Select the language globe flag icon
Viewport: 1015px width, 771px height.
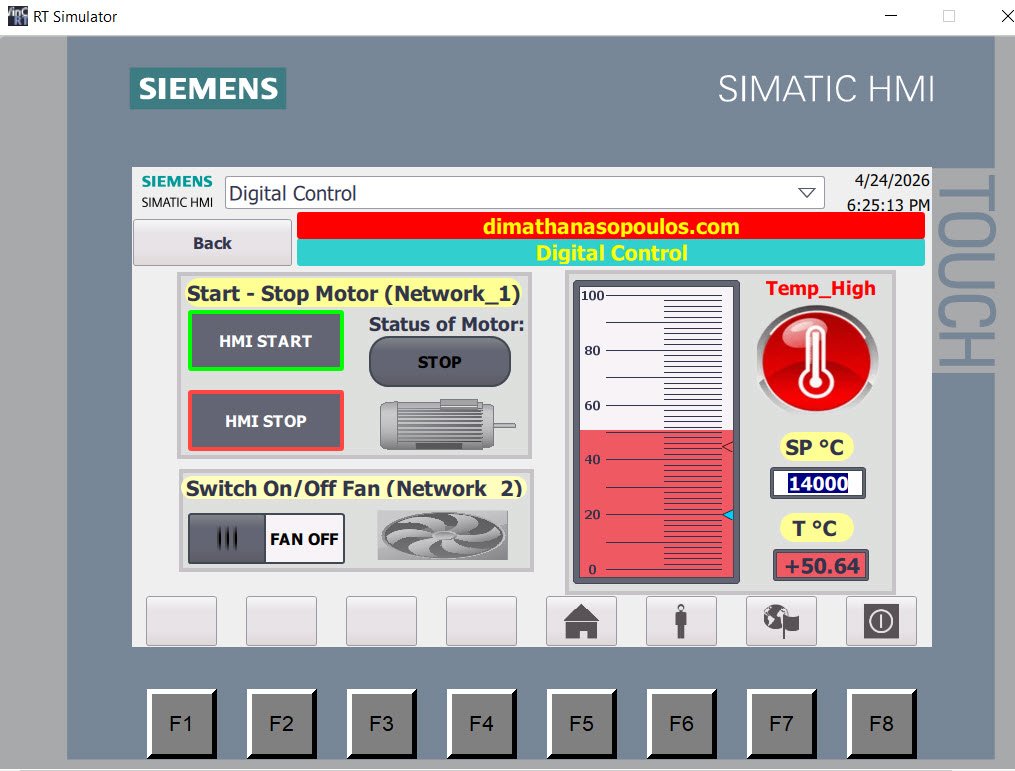click(x=781, y=621)
